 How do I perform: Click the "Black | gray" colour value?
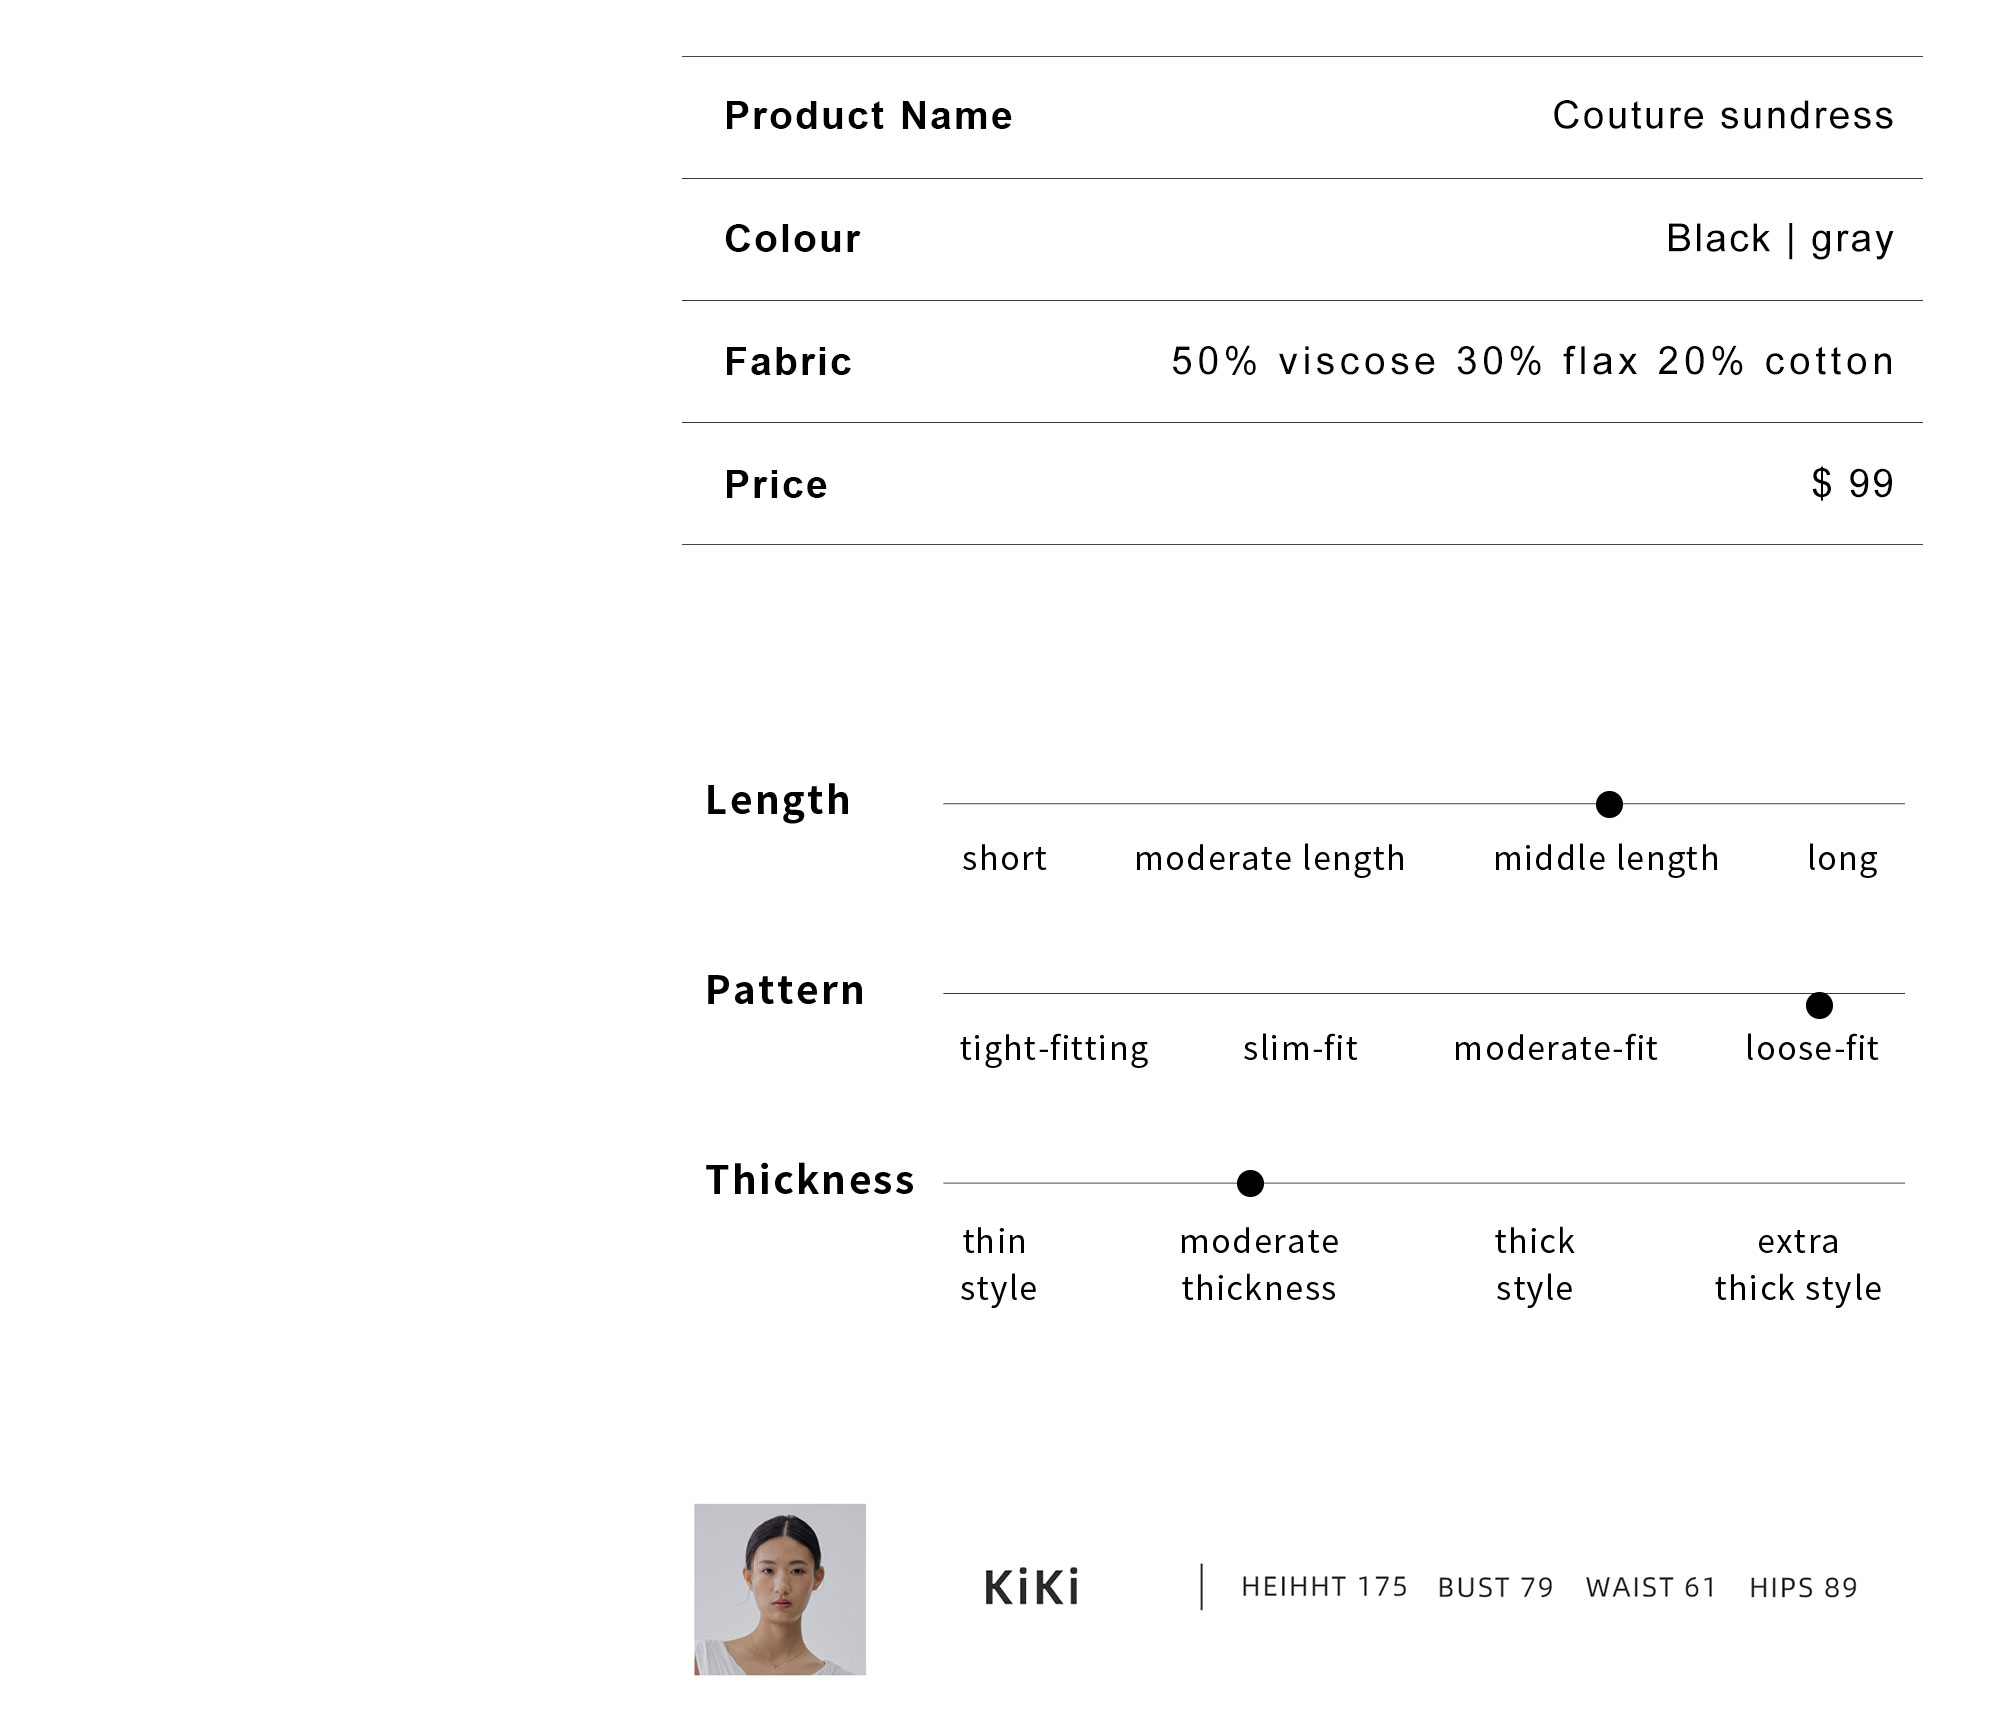(1779, 239)
